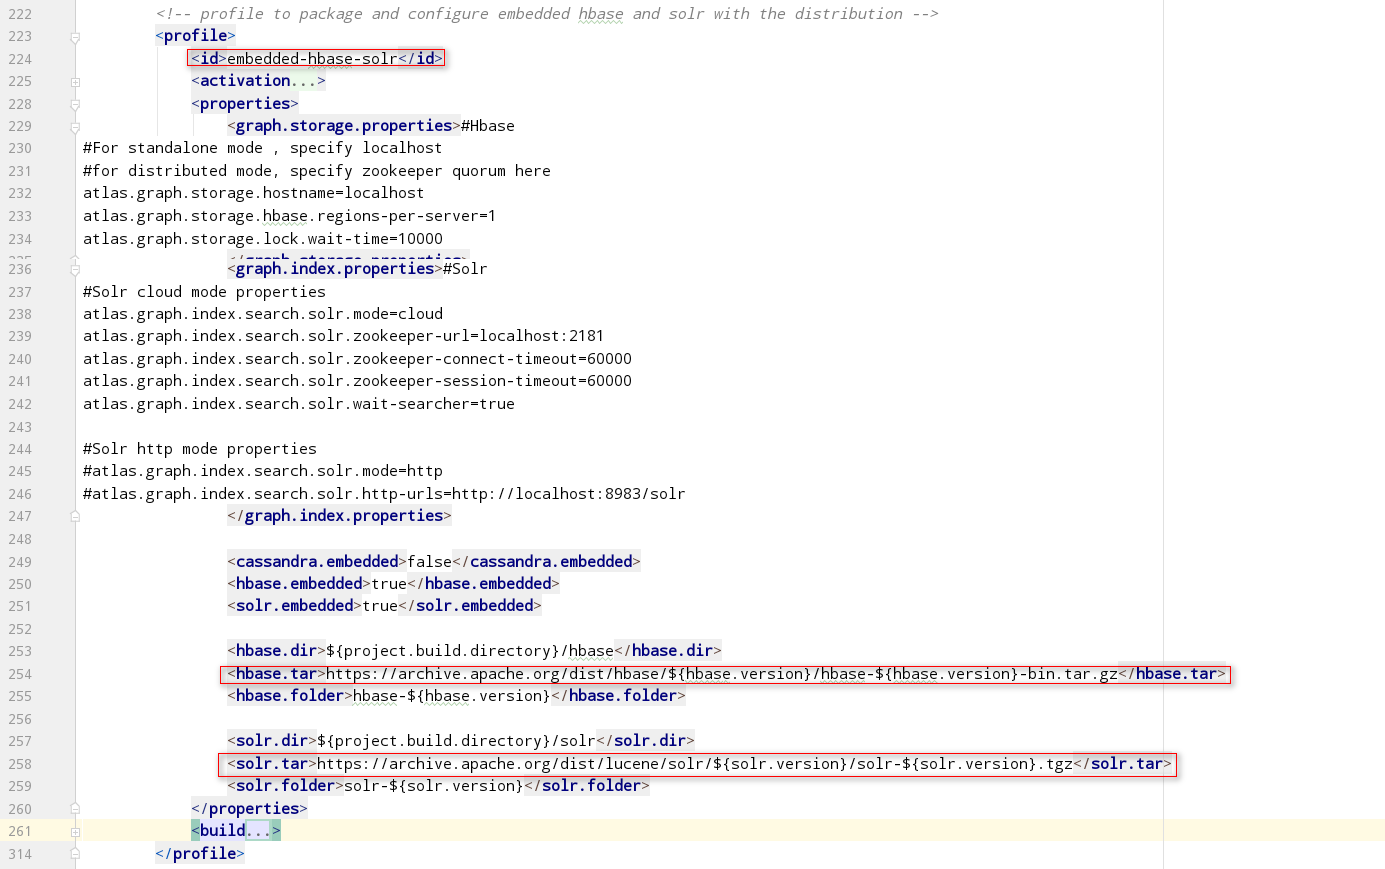1385x869 pixels.
Task: Click the solr.folder property line
Action: tap(439, 786)
